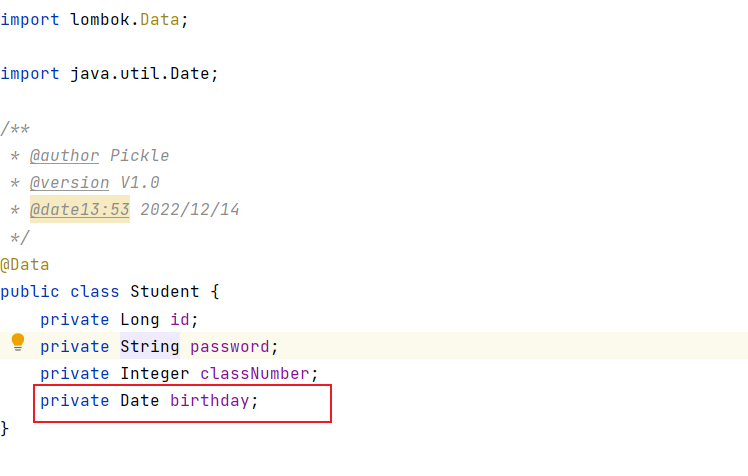The height and width of the screenshot is (476, 748).
Task: Click the Long type in id declaration
Action: pos(139,319)
